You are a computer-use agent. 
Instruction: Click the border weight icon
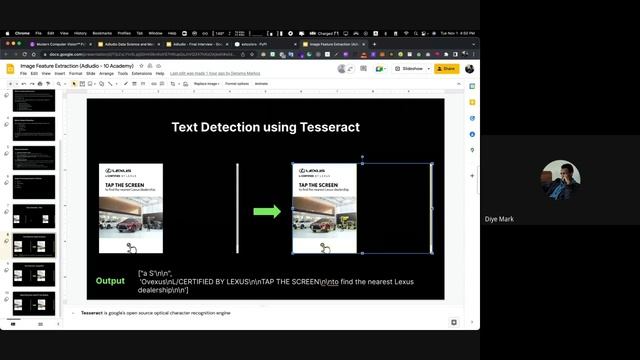[134, 84]
